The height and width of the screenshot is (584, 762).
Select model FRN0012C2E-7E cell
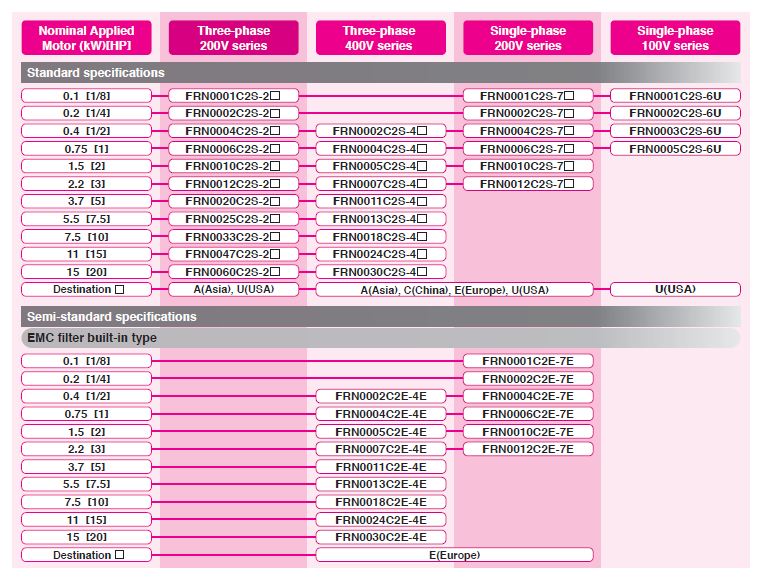(x=528, y=449)
